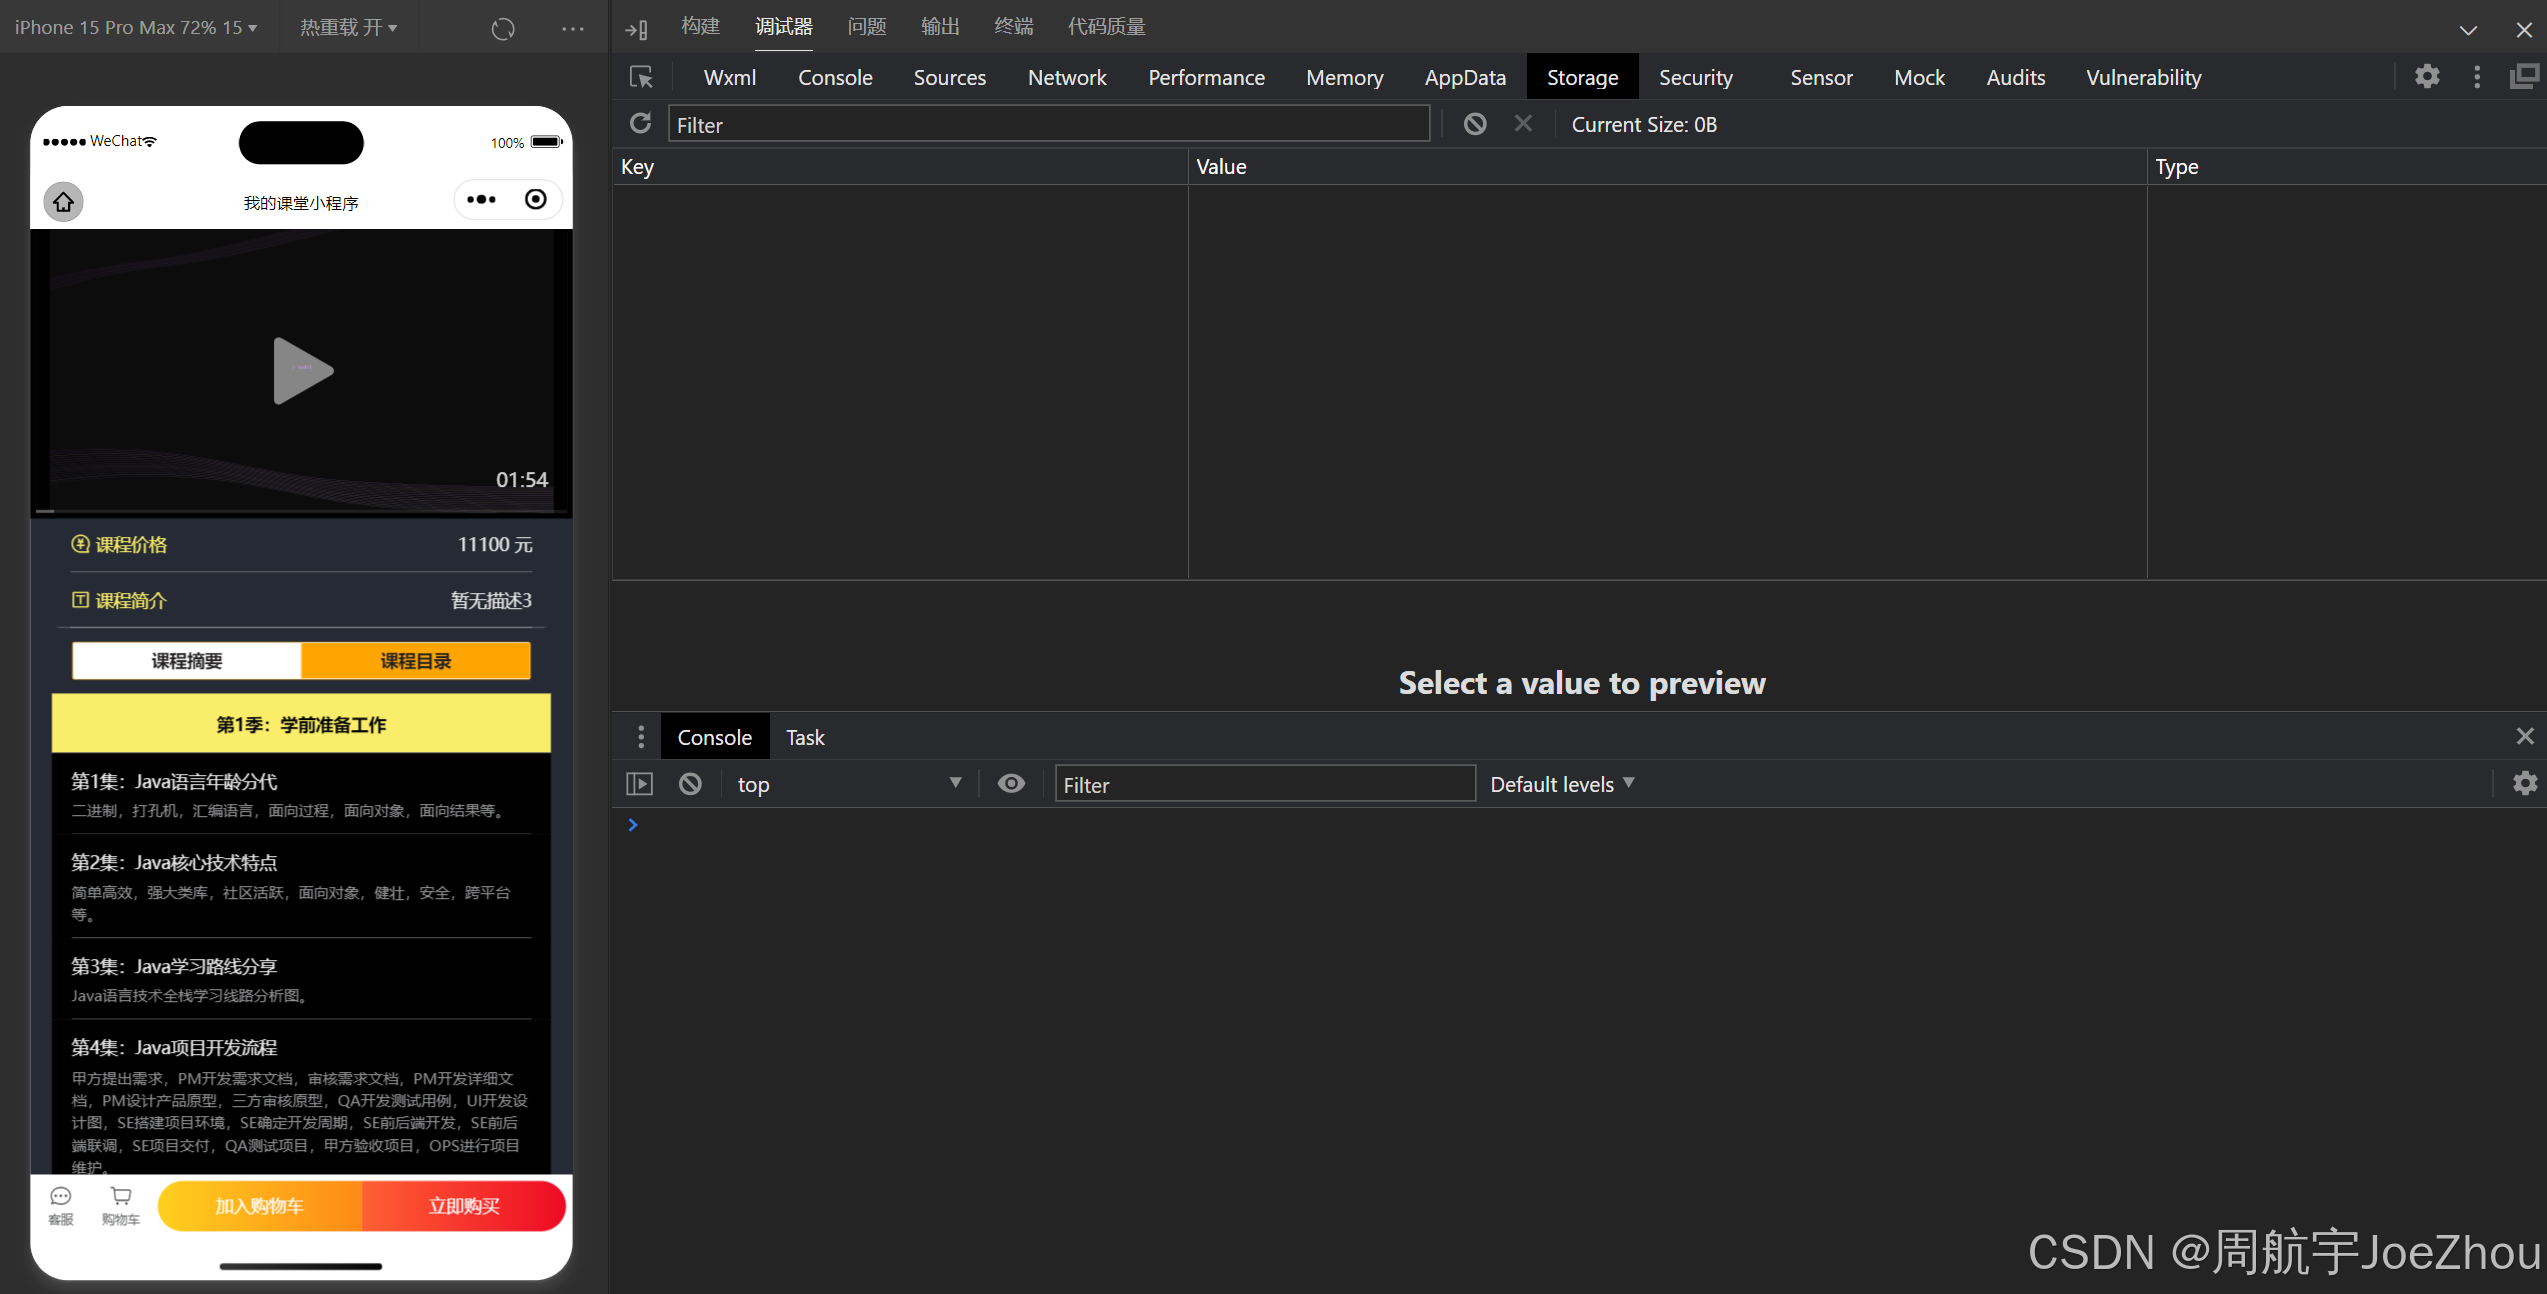Toggle live expression eye icon
Viewport: 2547px width, 1294px height.
click(x=1011, y=784)
